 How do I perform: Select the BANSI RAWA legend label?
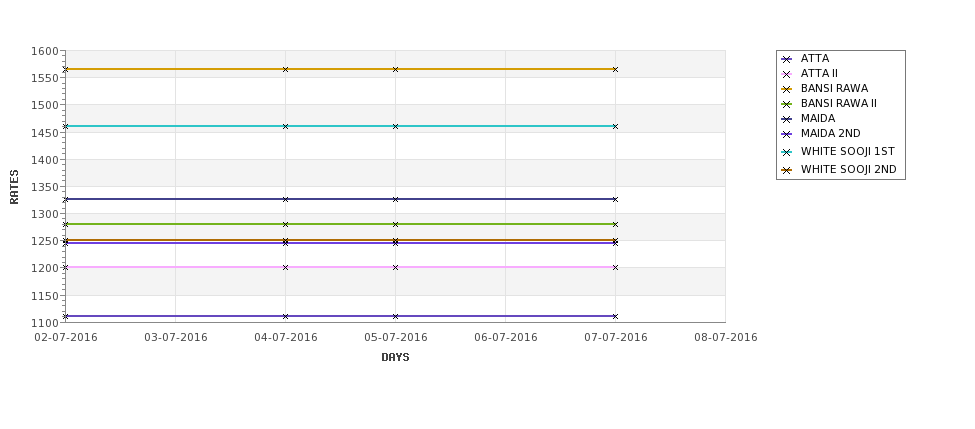(x=834, y=89)
